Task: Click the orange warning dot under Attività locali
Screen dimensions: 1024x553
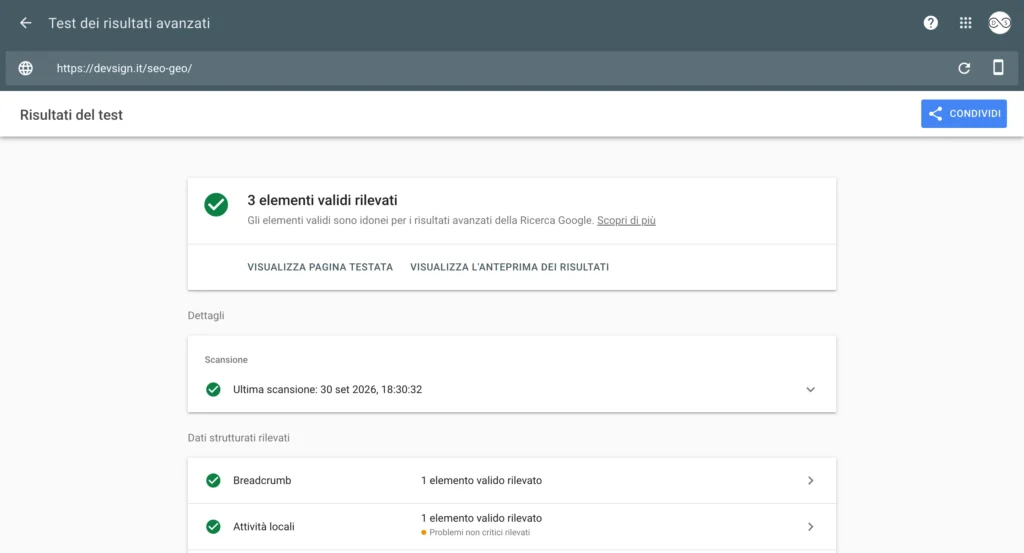Action: 424,533
